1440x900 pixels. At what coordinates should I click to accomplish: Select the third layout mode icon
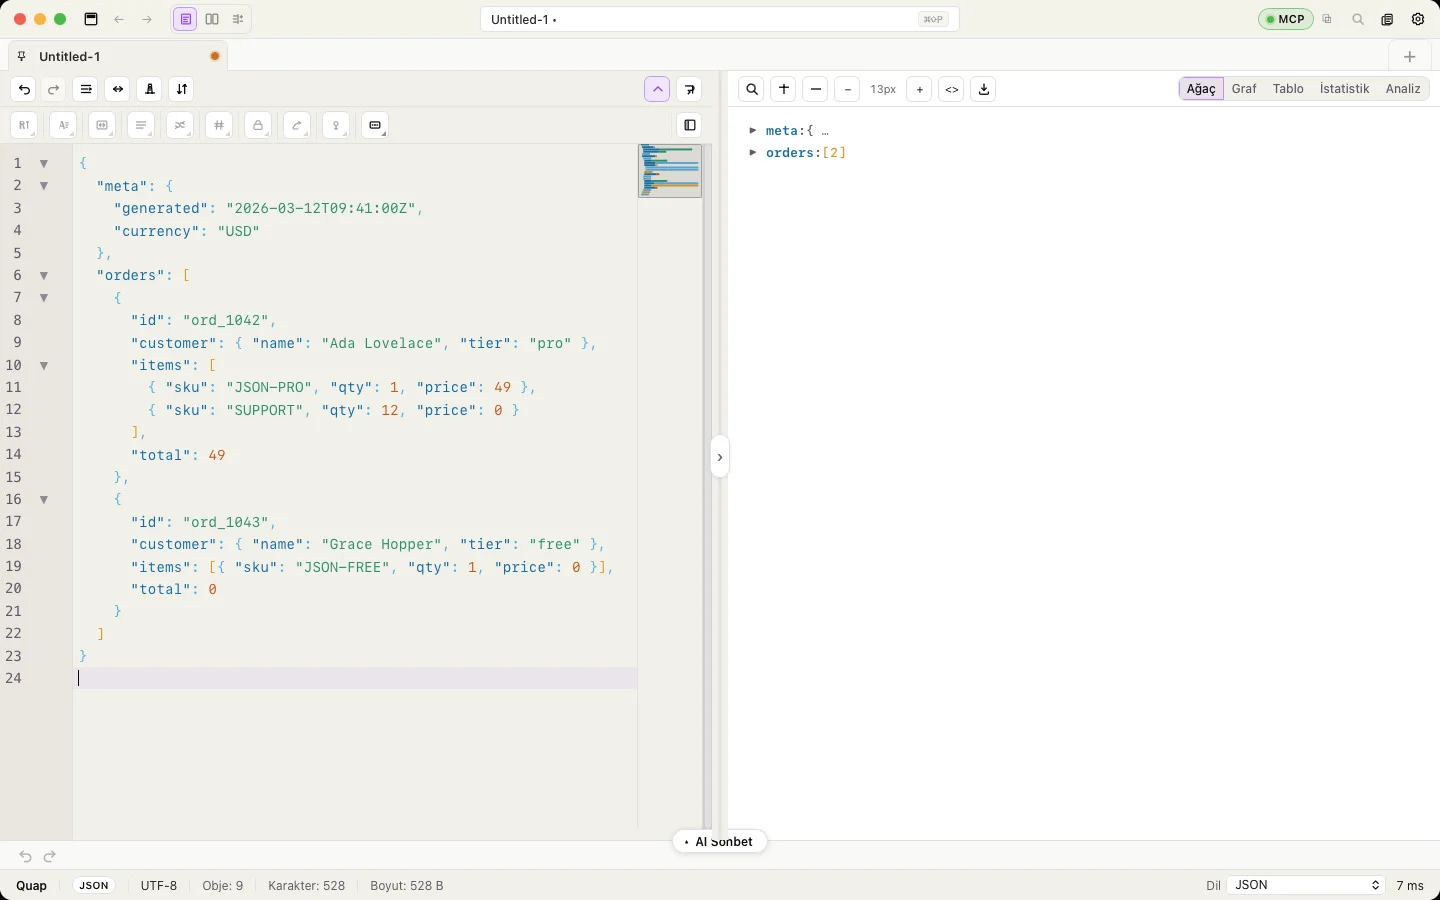point(238,19)
